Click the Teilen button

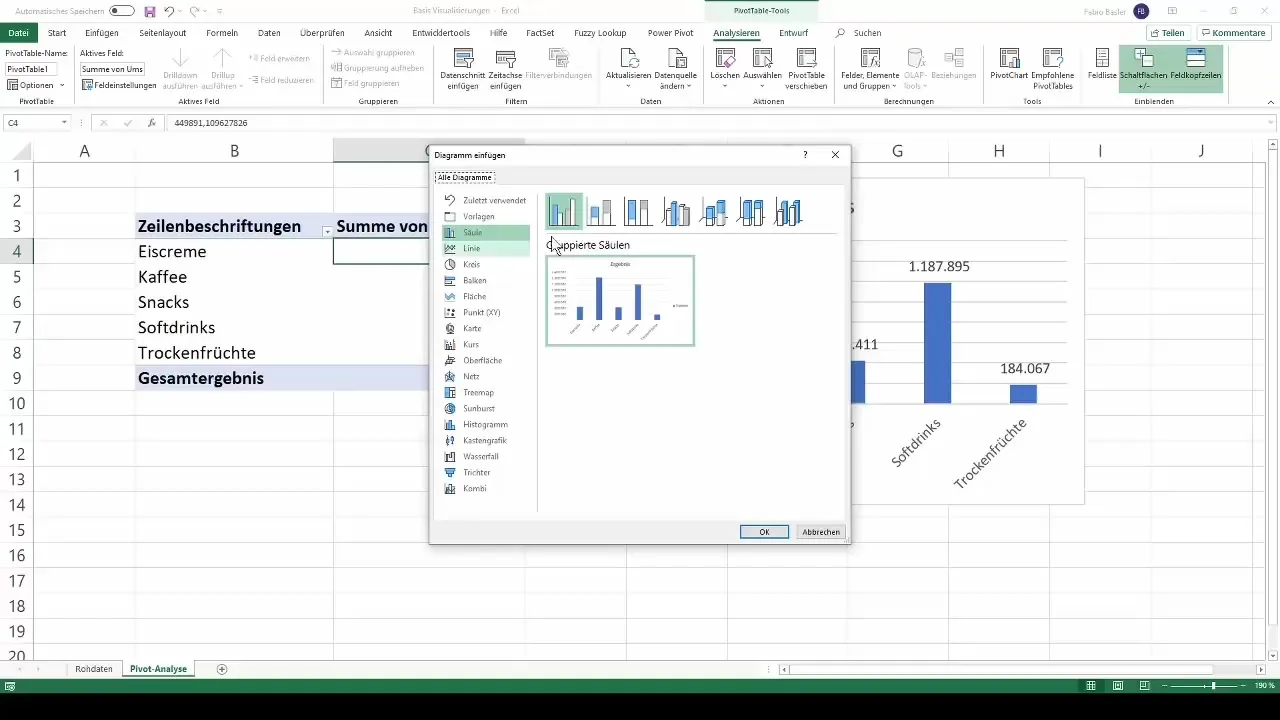pos(1167,33)
